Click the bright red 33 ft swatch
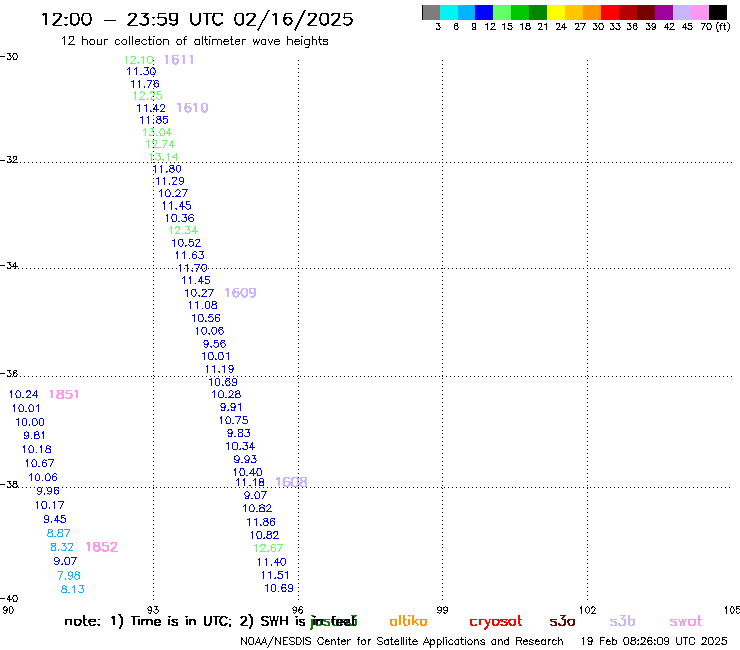This screenshot has width=740, height=650. (610, 13)
